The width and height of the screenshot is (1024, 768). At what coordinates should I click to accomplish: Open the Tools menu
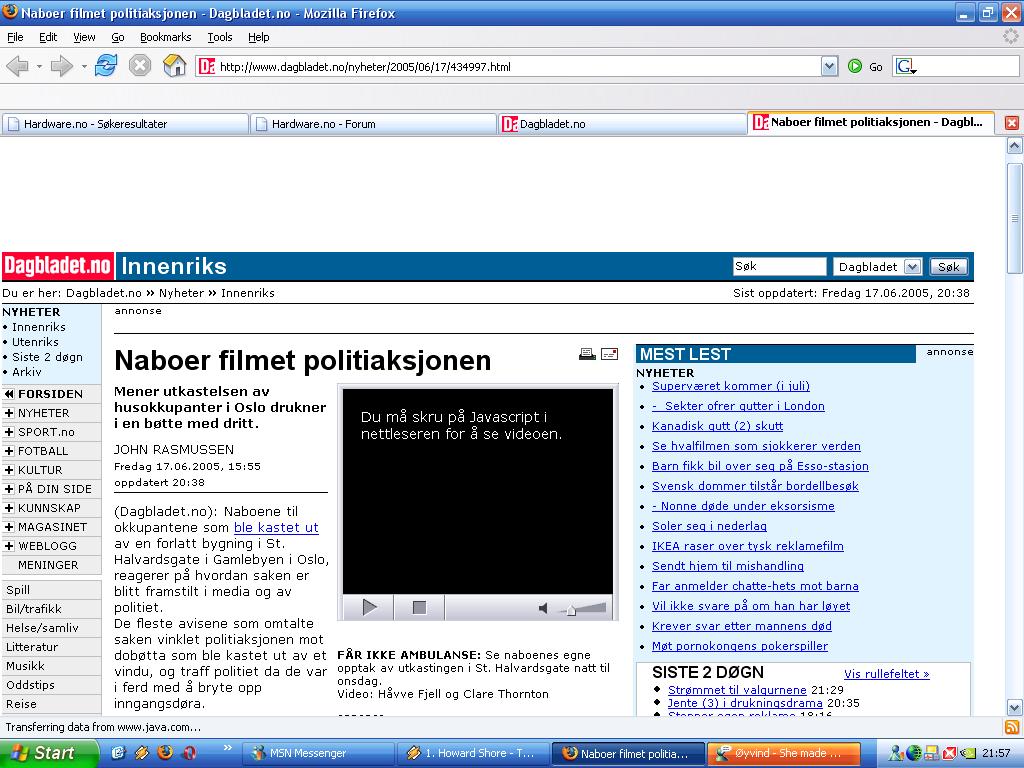220,37
